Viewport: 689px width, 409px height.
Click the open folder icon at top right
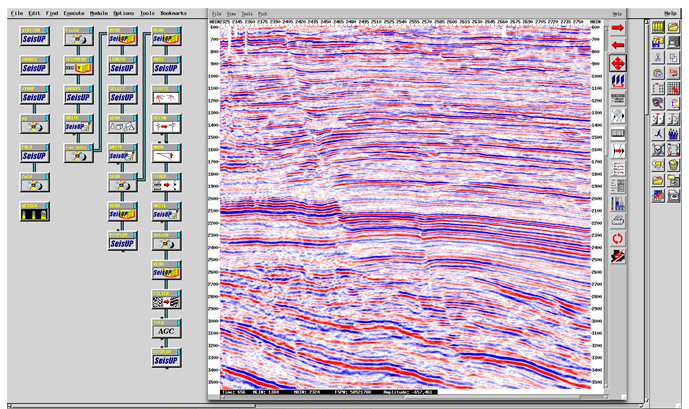[x=673, y=27]
